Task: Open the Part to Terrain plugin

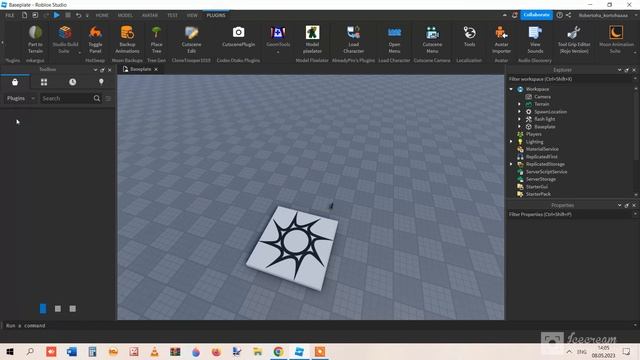Action: [x=35, y=39]
